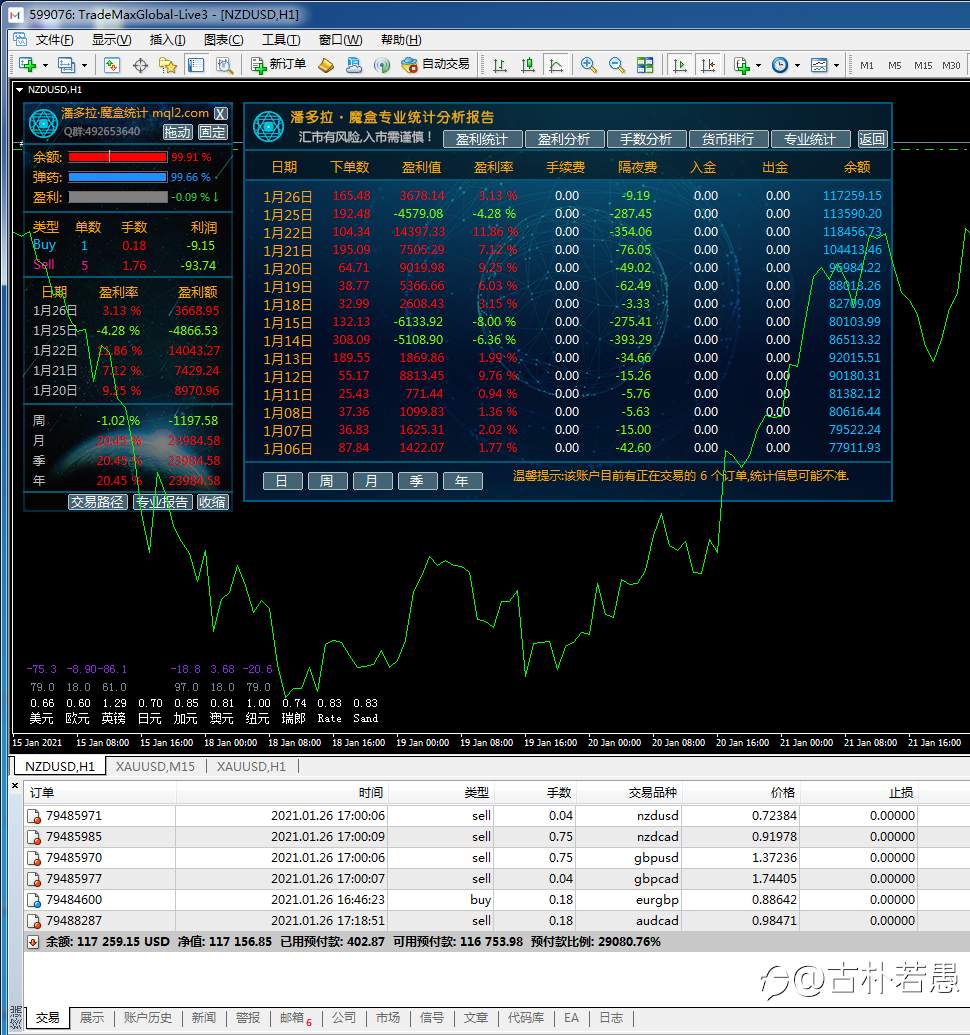Open the 专业统计 tab

coord(810,139)
